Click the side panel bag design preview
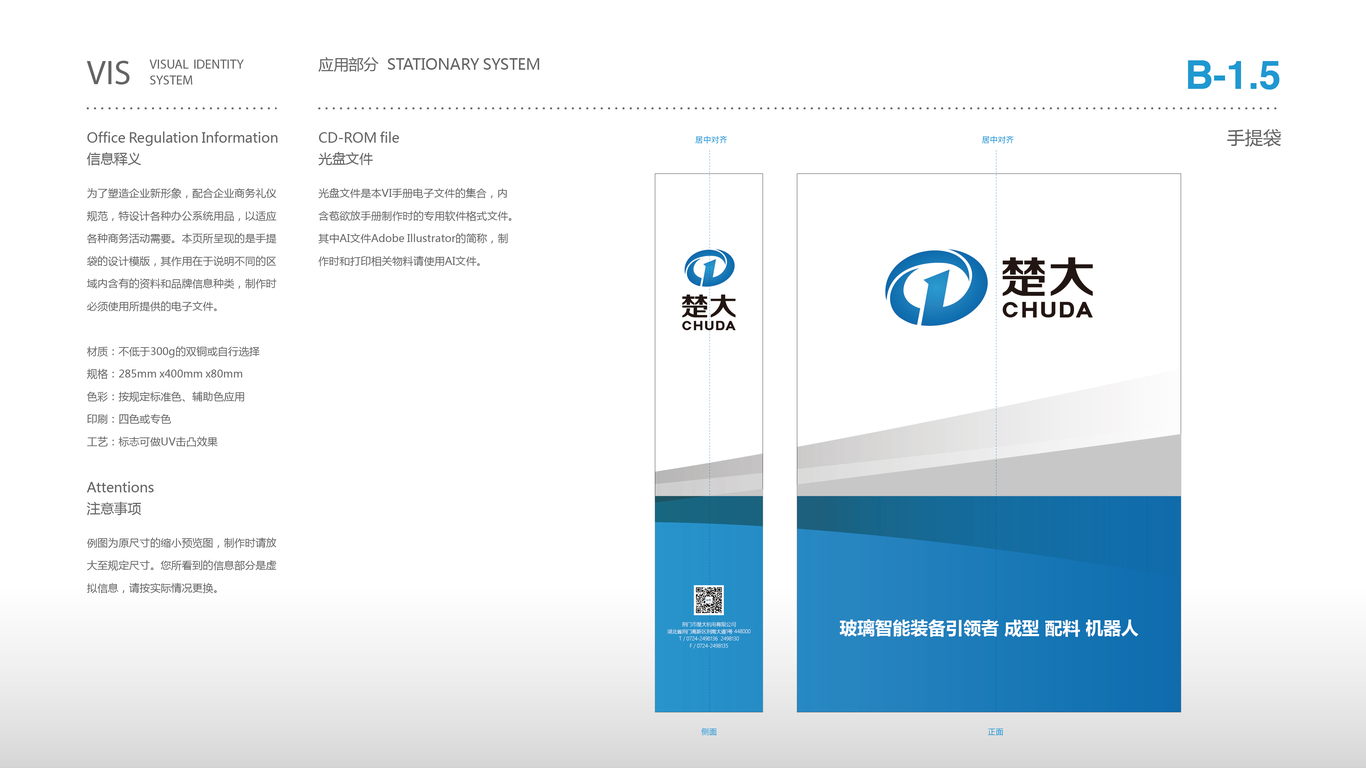The image size is (1366, 768). click(709, 443)
